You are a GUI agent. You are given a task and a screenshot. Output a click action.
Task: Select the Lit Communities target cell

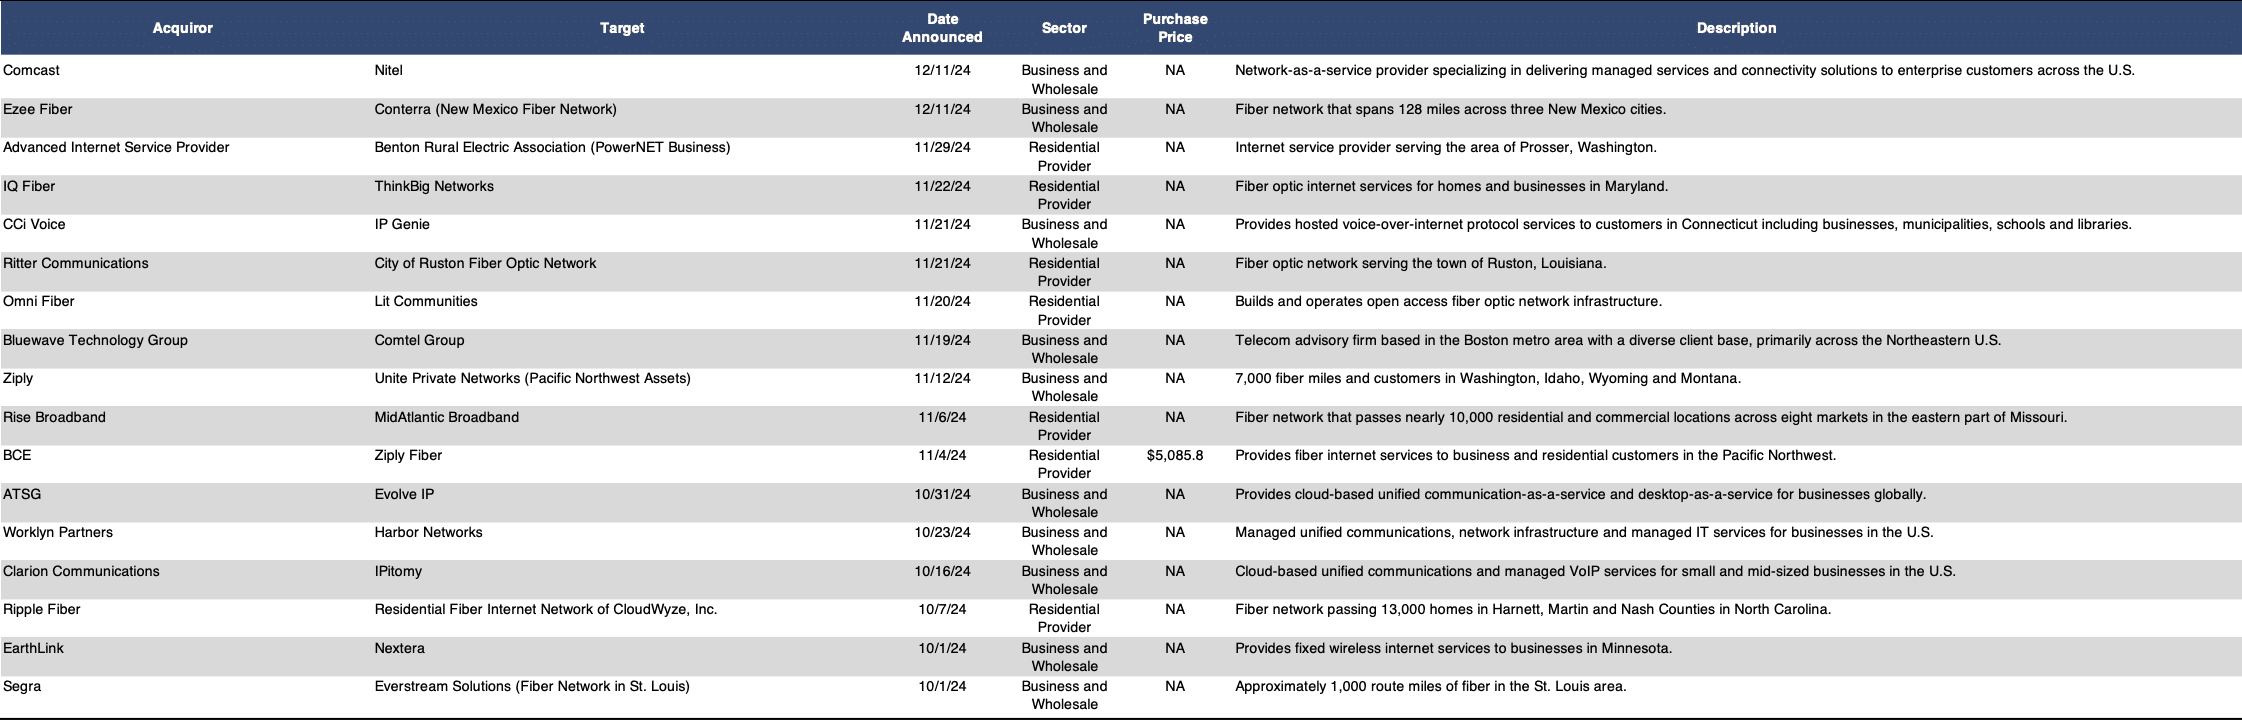(426, 301)
